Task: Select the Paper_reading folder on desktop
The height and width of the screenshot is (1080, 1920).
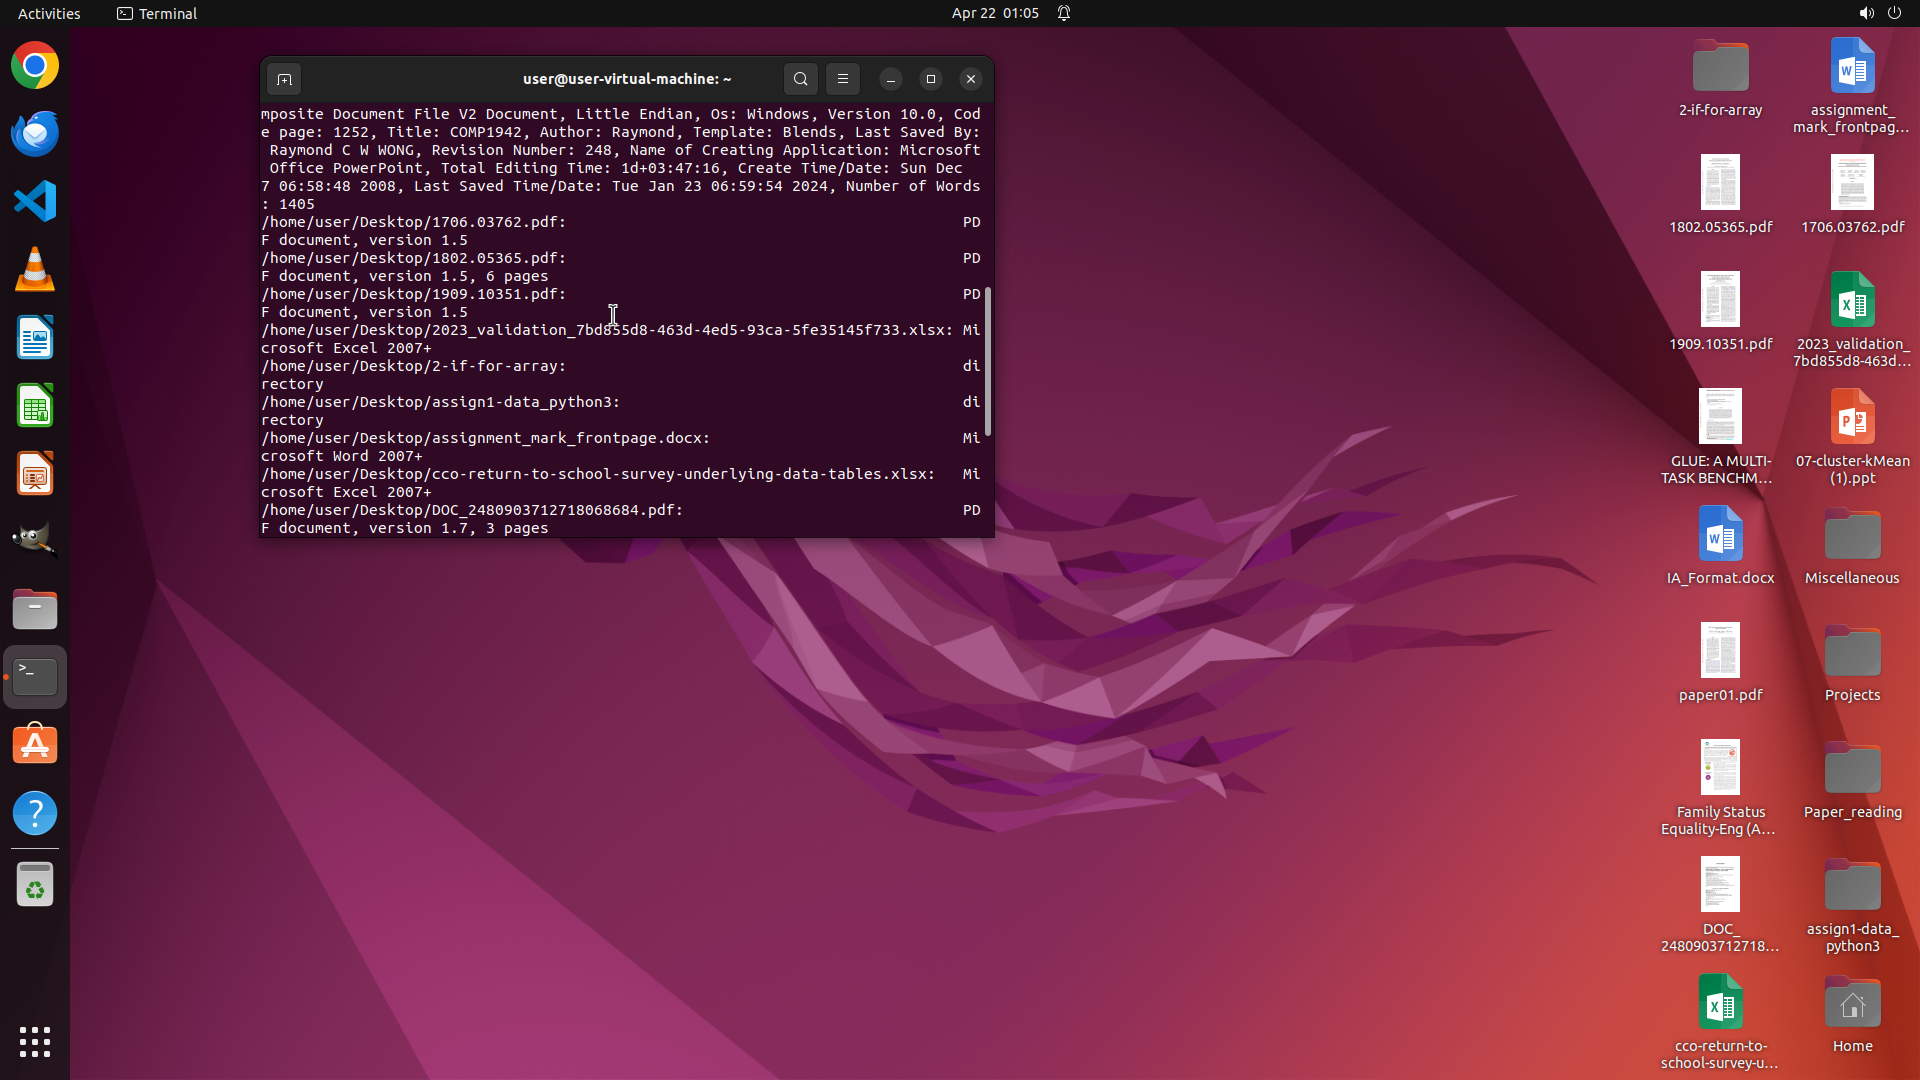Action: pyautogui.click(x=1852, y=768)
